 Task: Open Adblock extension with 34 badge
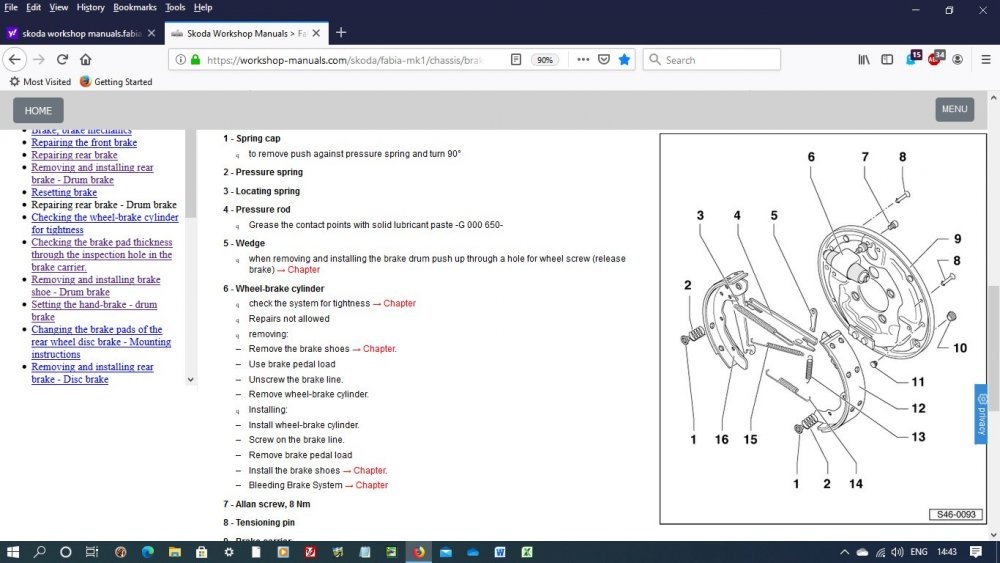936,58
